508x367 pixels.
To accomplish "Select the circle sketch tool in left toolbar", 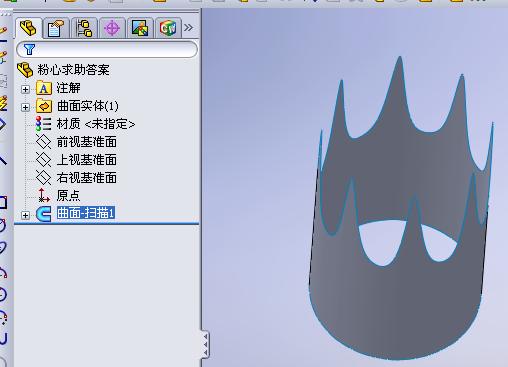I will tap(2, 295).
